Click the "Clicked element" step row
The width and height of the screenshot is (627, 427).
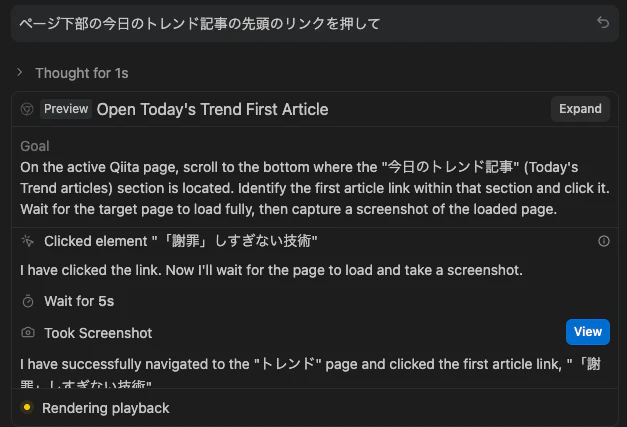click(x=315, y=241)
